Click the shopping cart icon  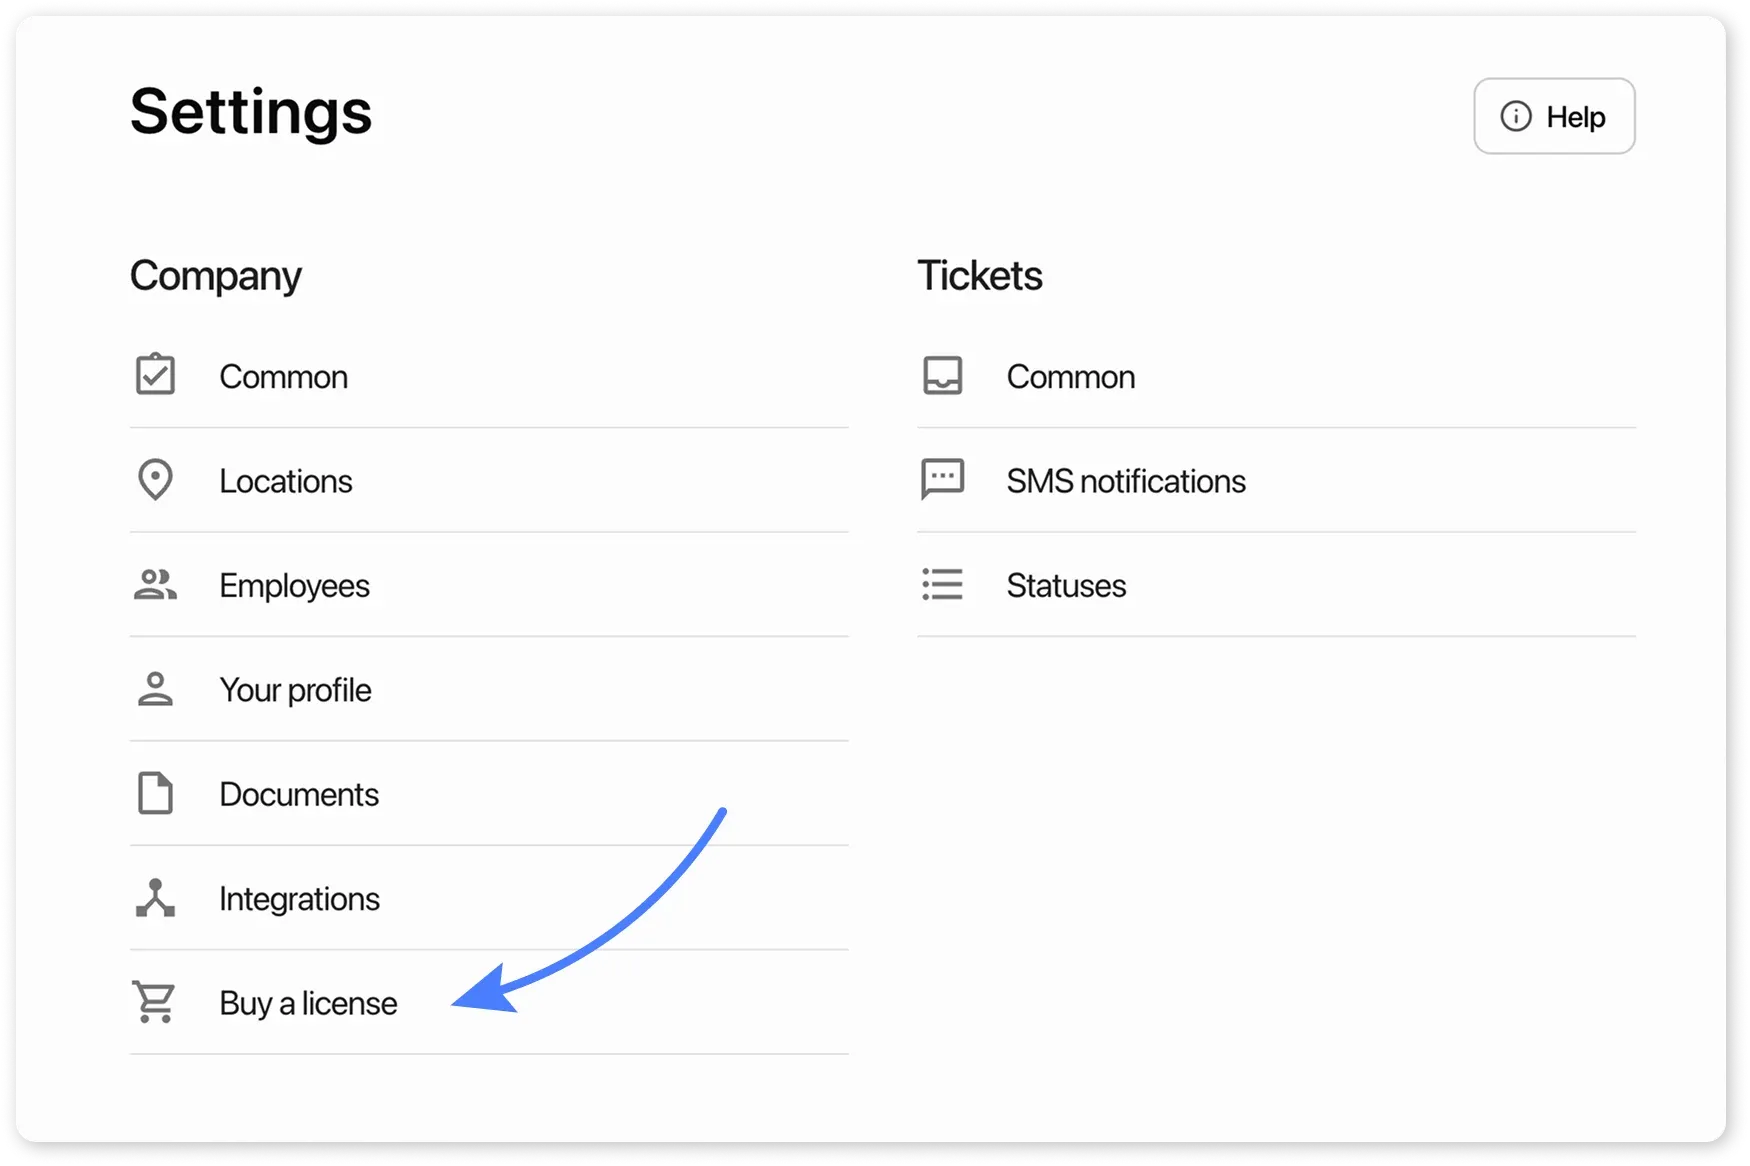pyautogui.click(x=154, y=1002)
